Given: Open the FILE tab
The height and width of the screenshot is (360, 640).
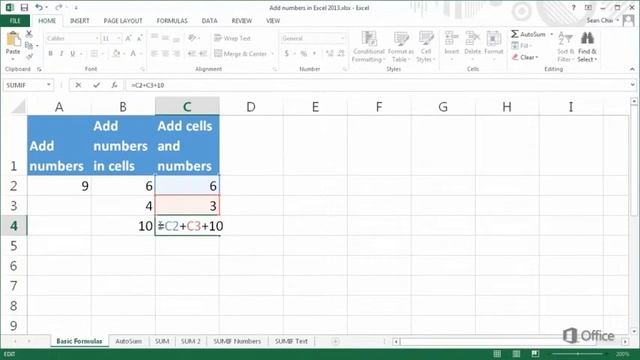Looking at the screenshot, I should pos(15,20).
